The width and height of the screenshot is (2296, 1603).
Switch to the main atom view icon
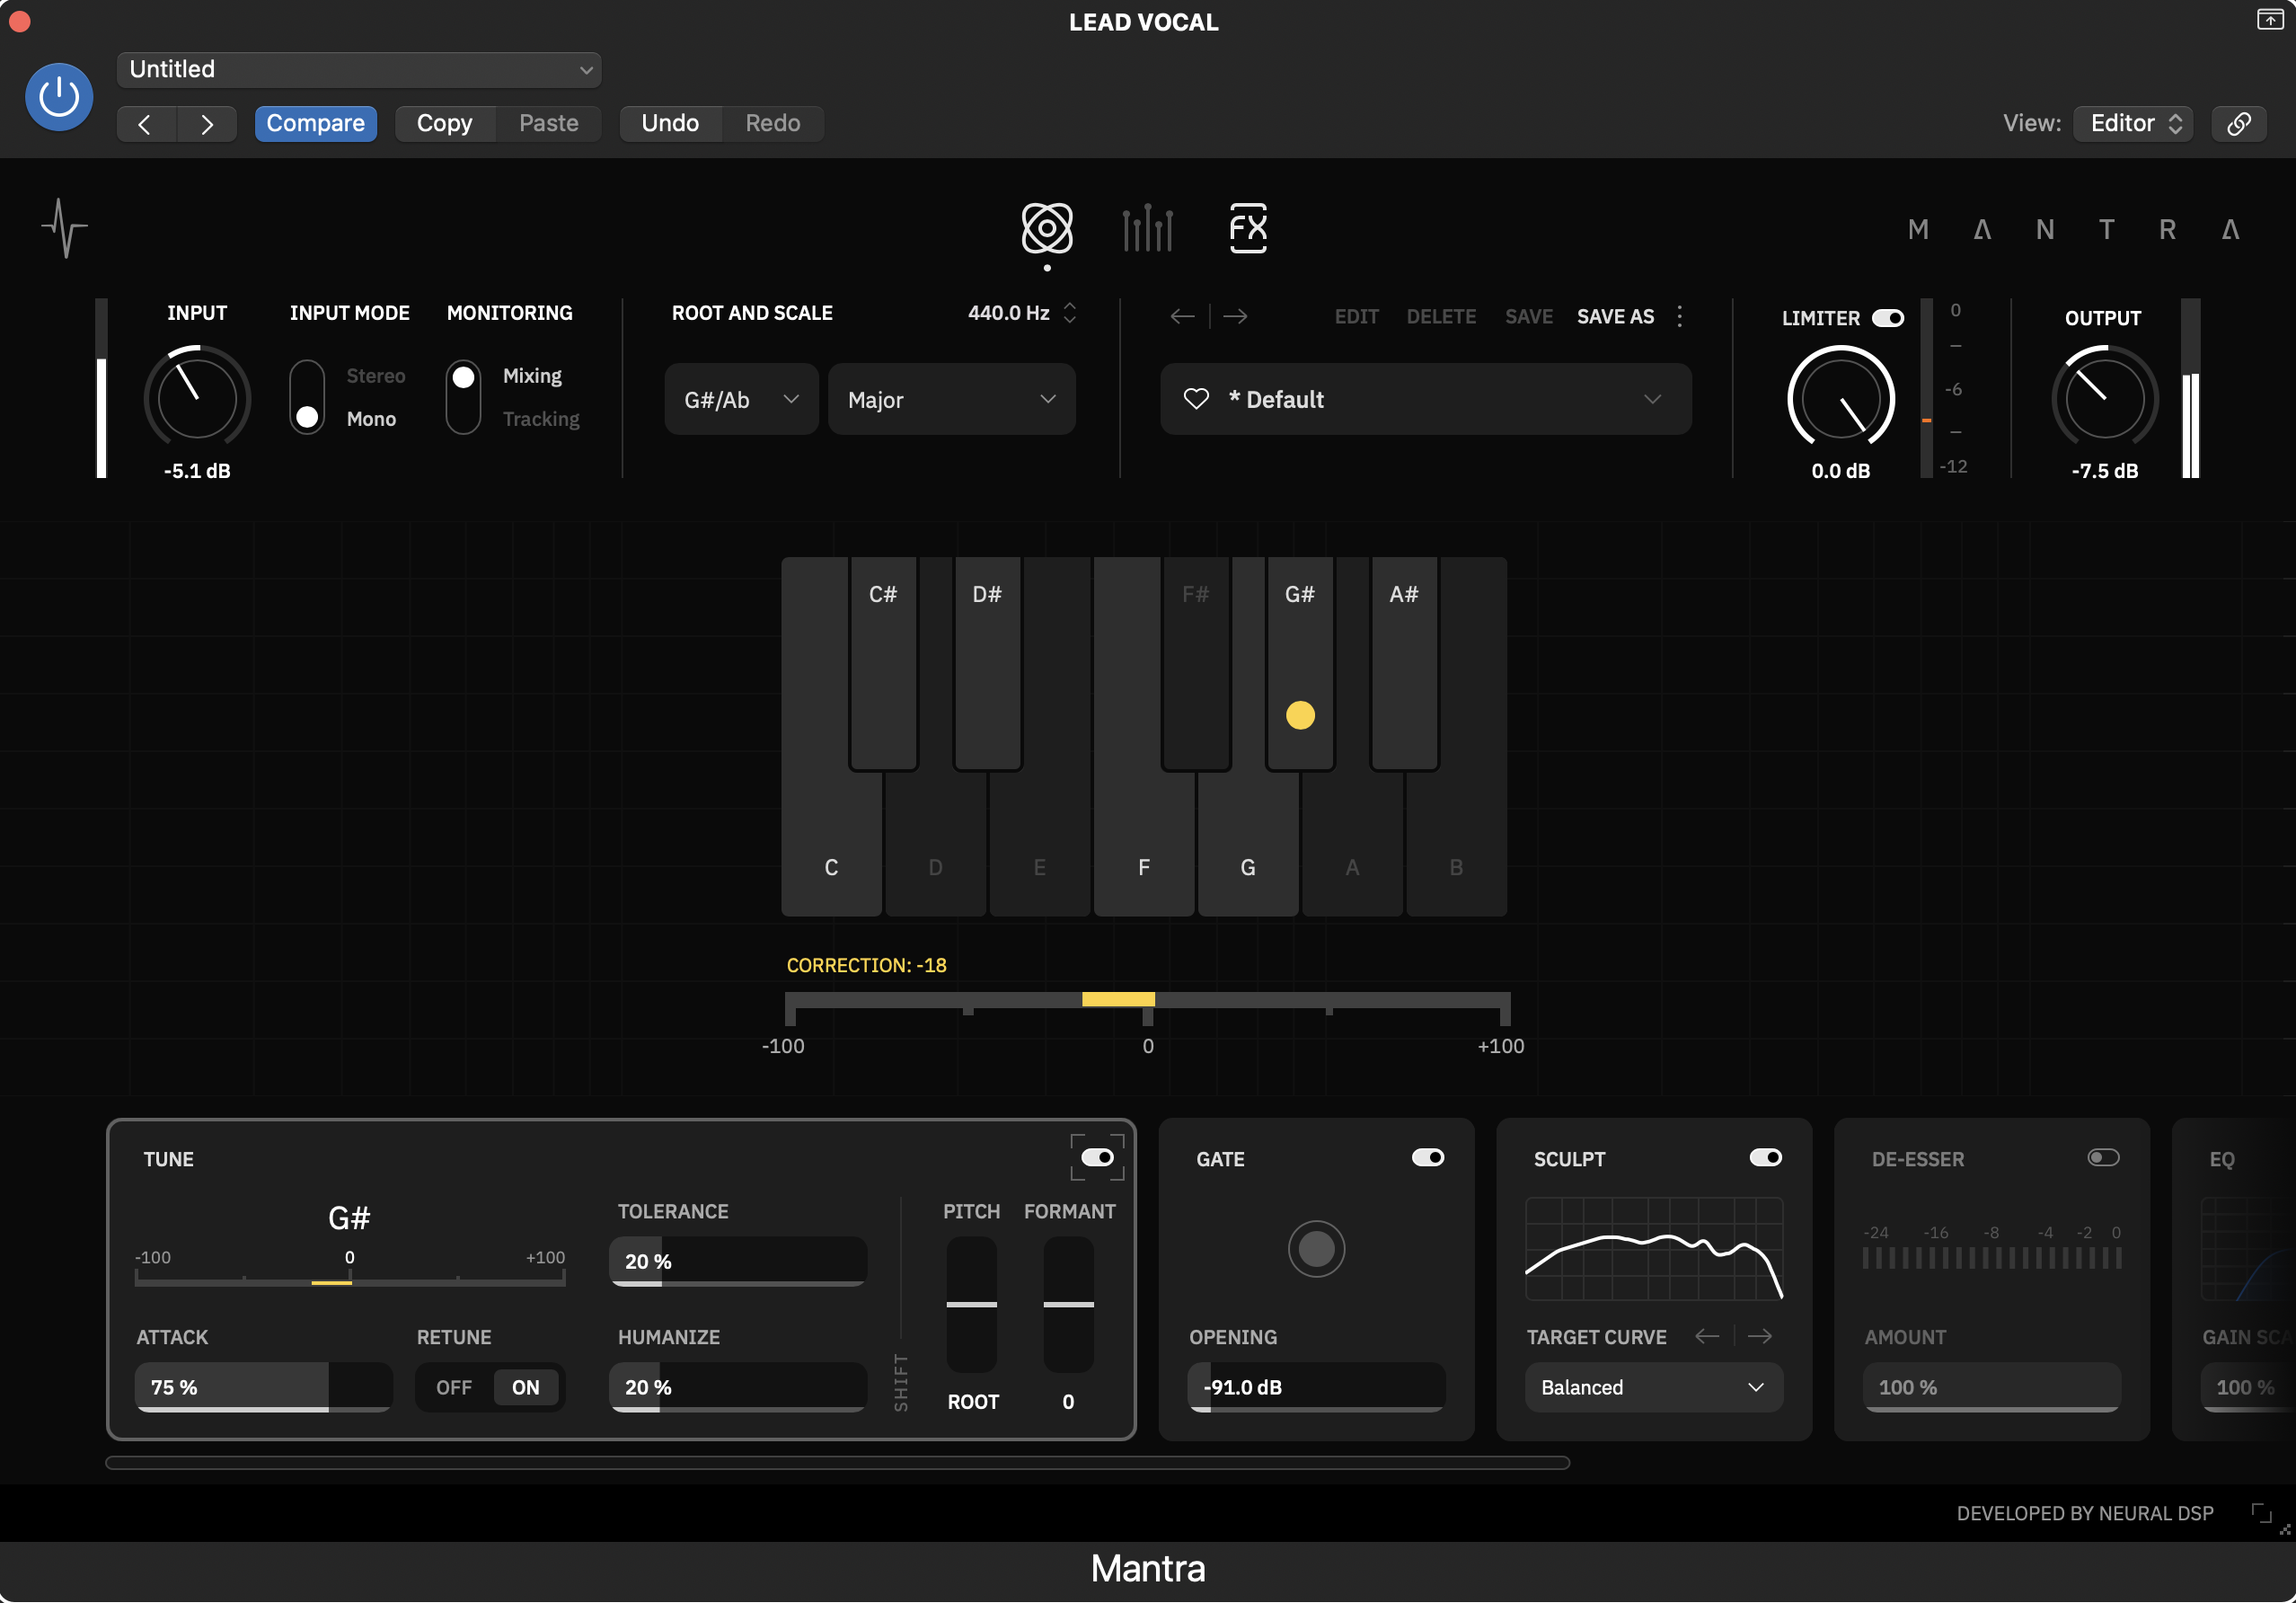(1047, 228)
